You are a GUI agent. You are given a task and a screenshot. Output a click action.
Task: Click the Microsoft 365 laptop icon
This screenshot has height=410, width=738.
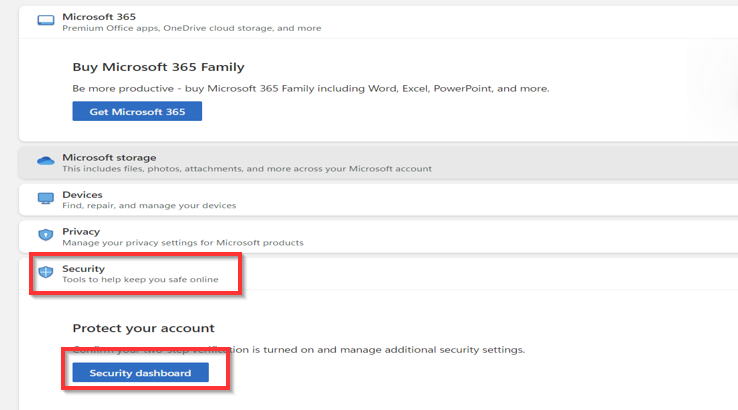46,20
